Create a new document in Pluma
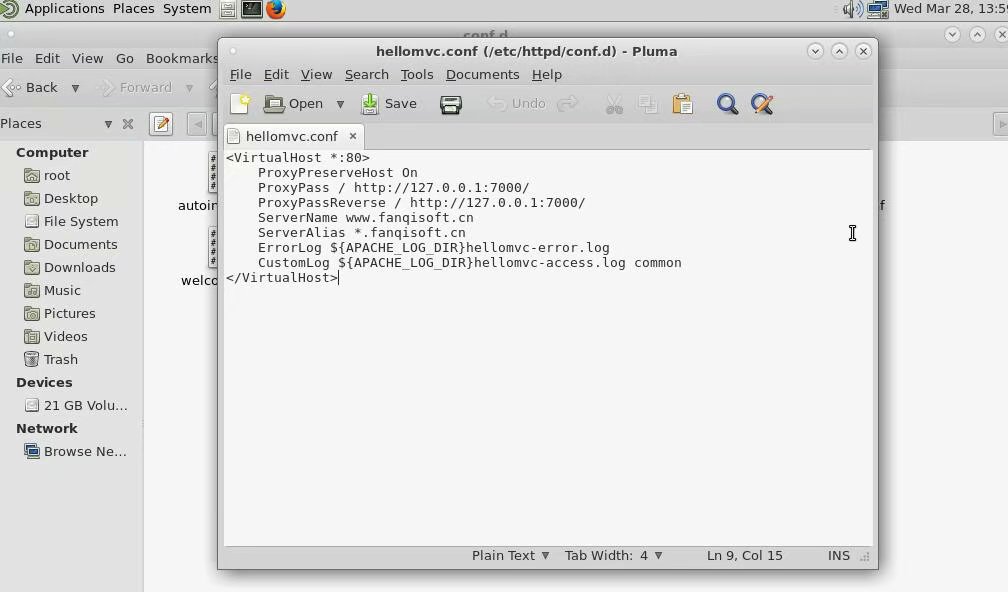 coord(240,103)
